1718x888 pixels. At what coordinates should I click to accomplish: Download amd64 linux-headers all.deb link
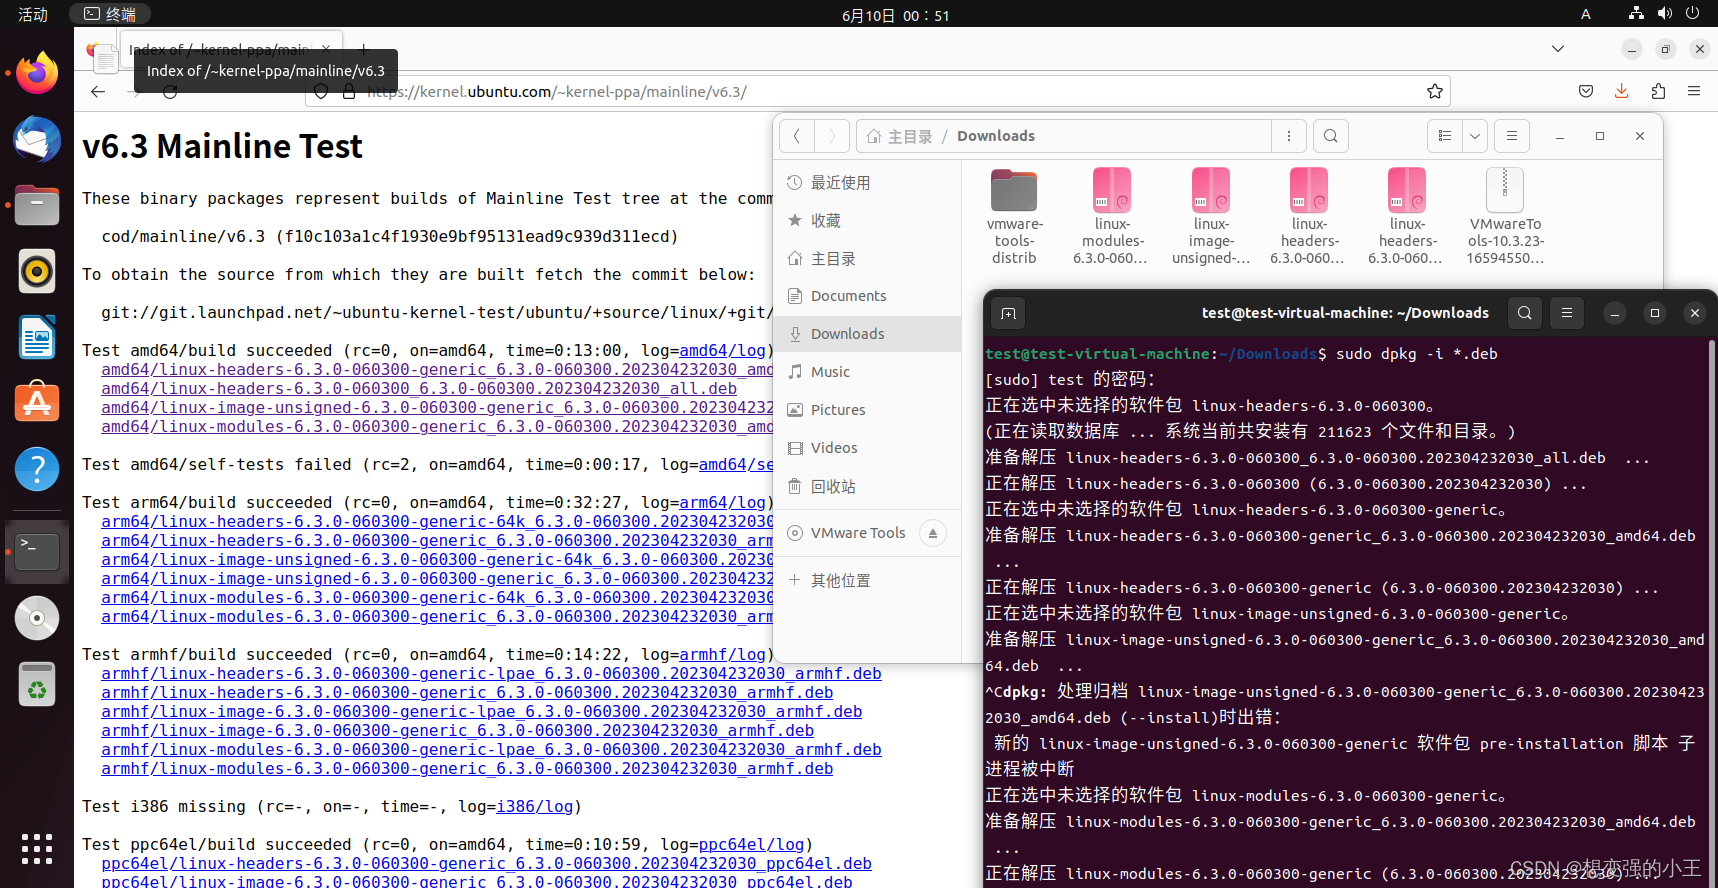[x=419, y=388]
